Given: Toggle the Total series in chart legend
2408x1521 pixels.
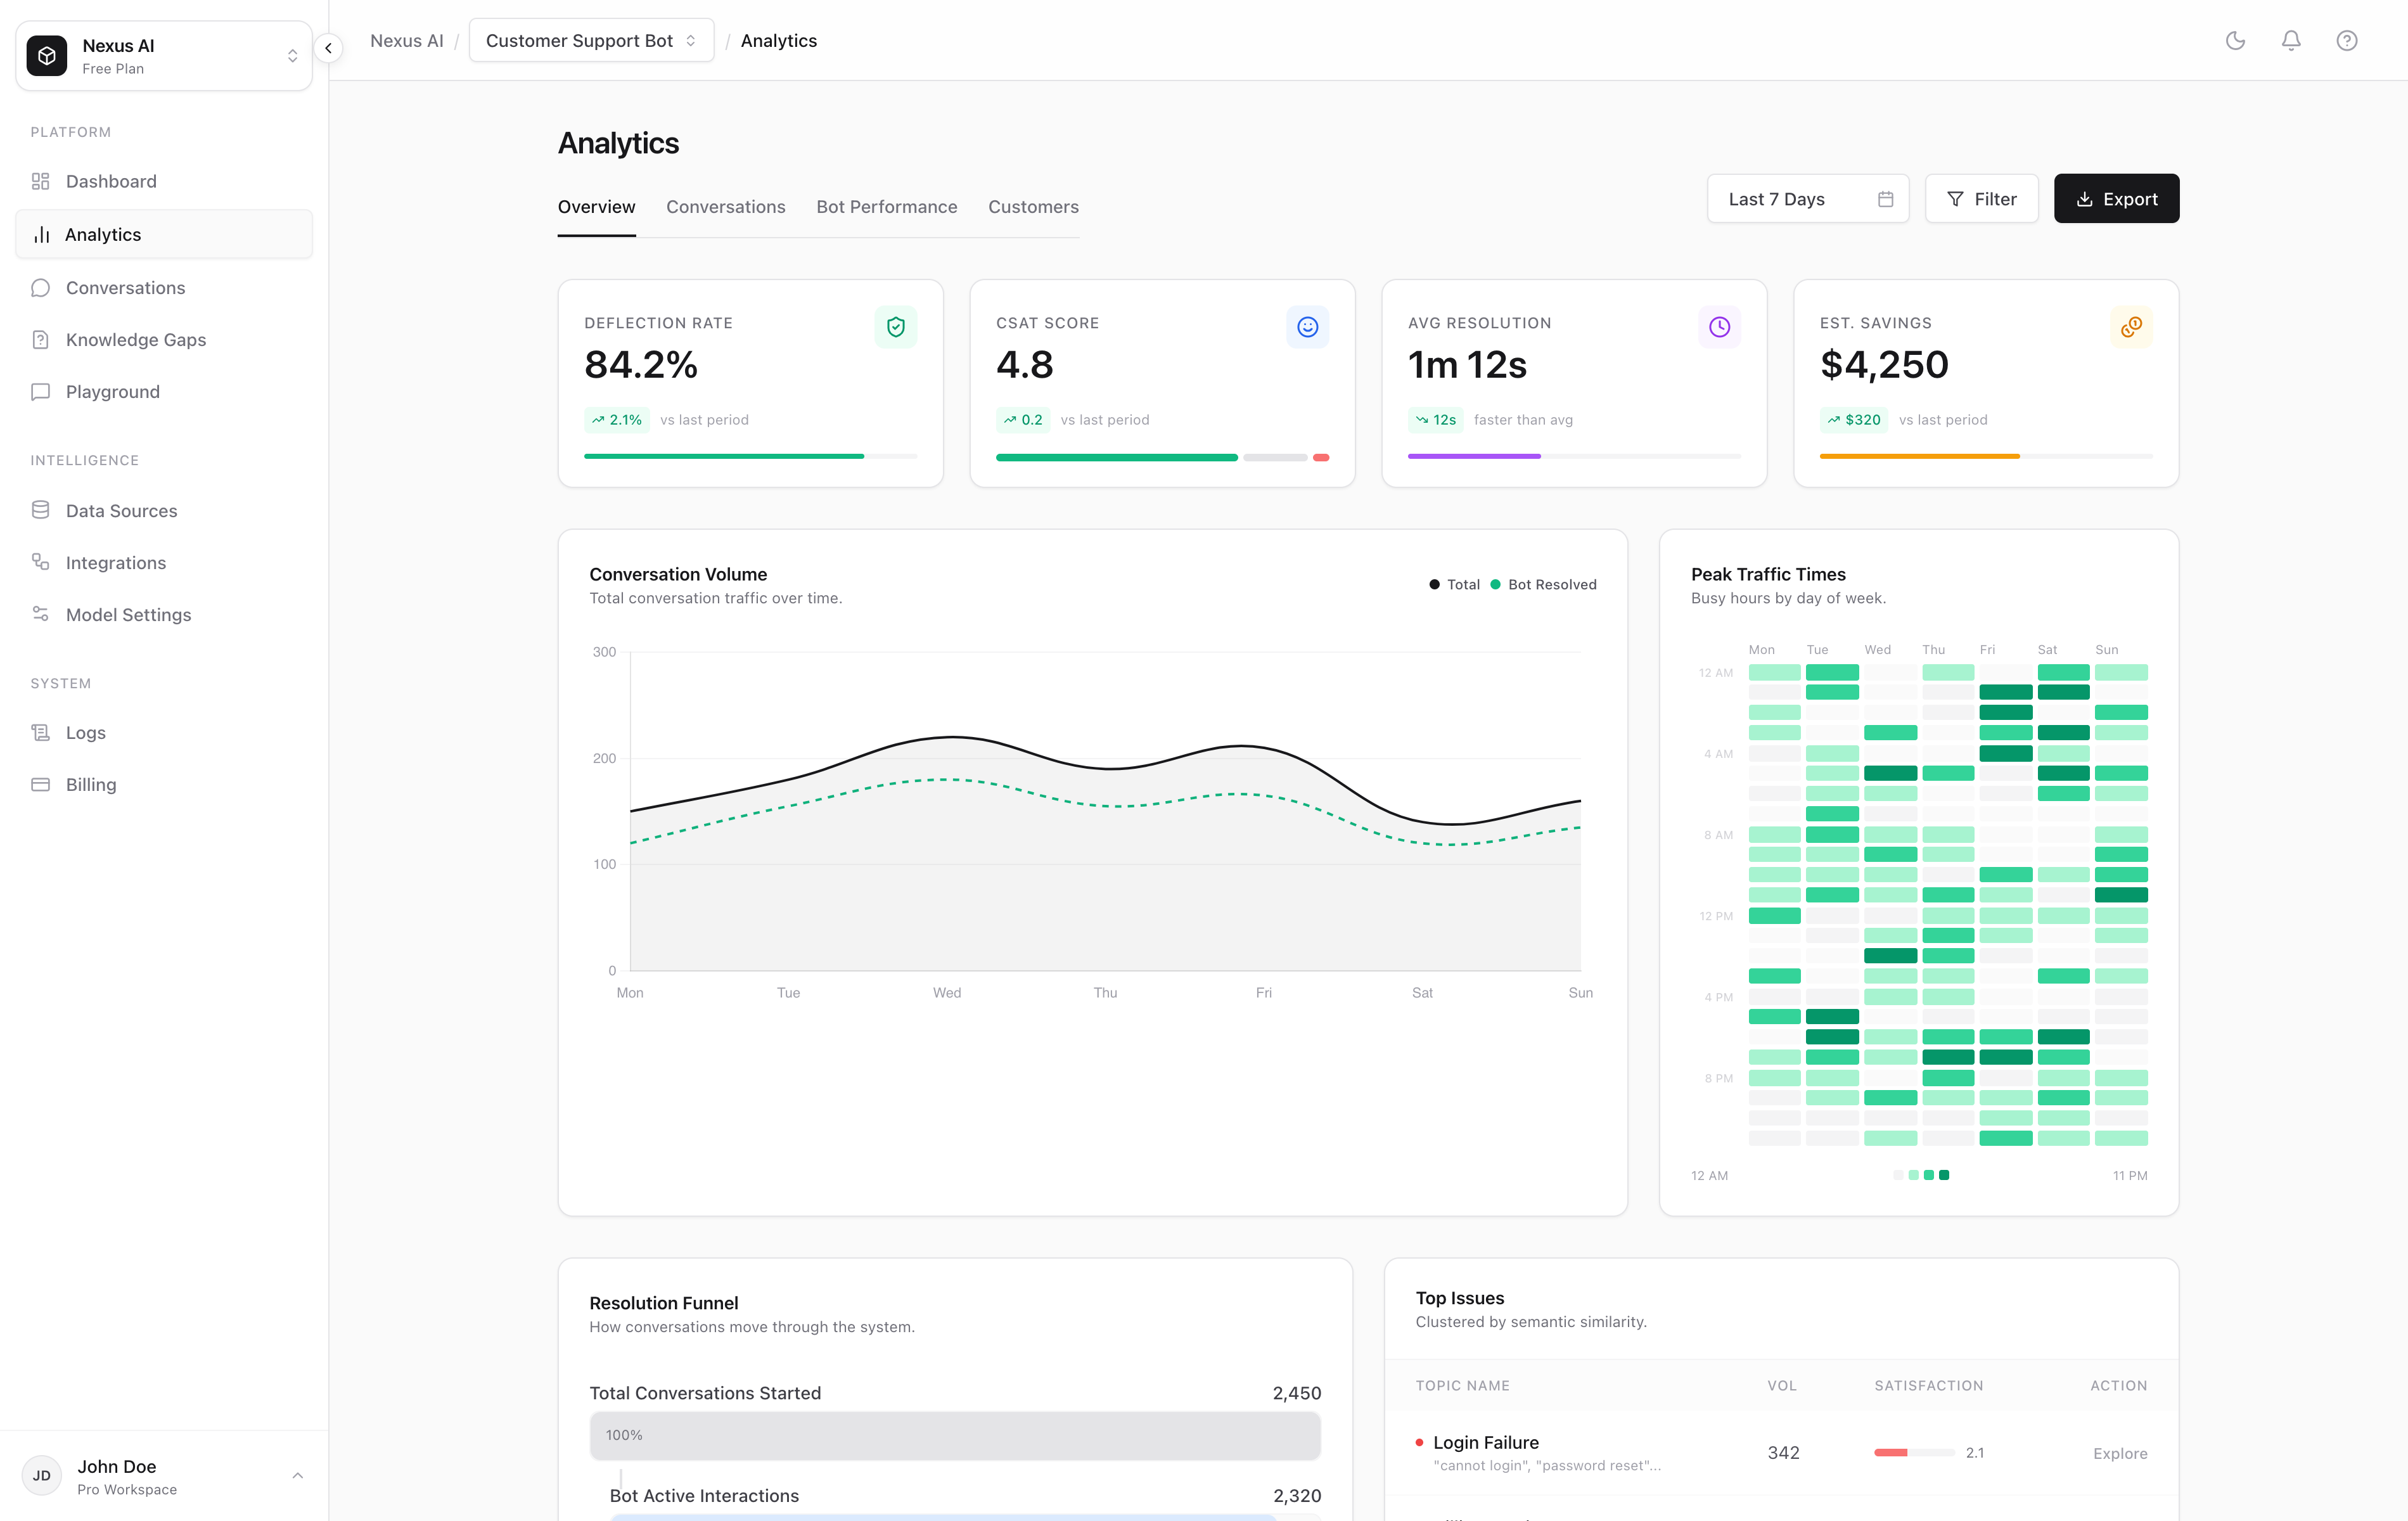Looking at the screenshot, I should pyautogui.click(x=1454, y=584).
